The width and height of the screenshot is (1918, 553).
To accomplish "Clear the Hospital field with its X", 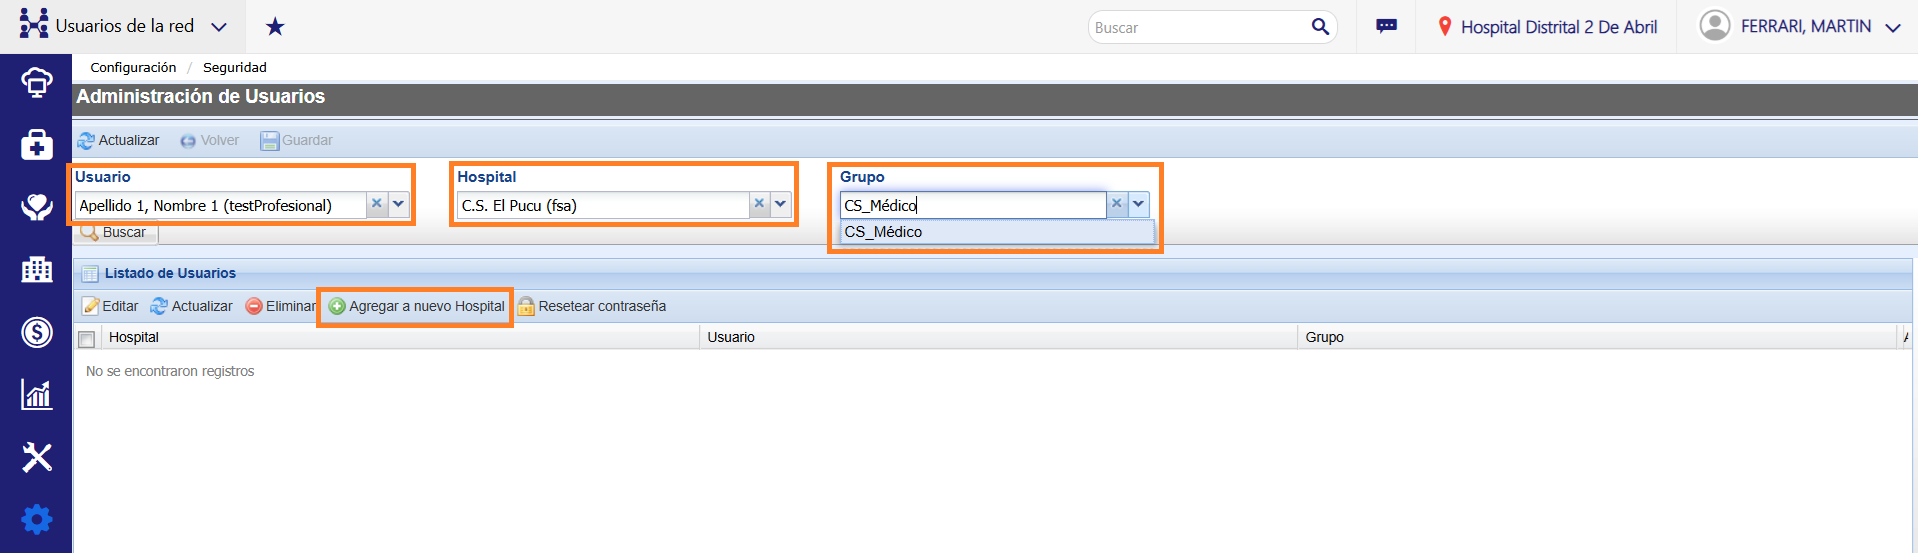I will (x=759, y=204).
